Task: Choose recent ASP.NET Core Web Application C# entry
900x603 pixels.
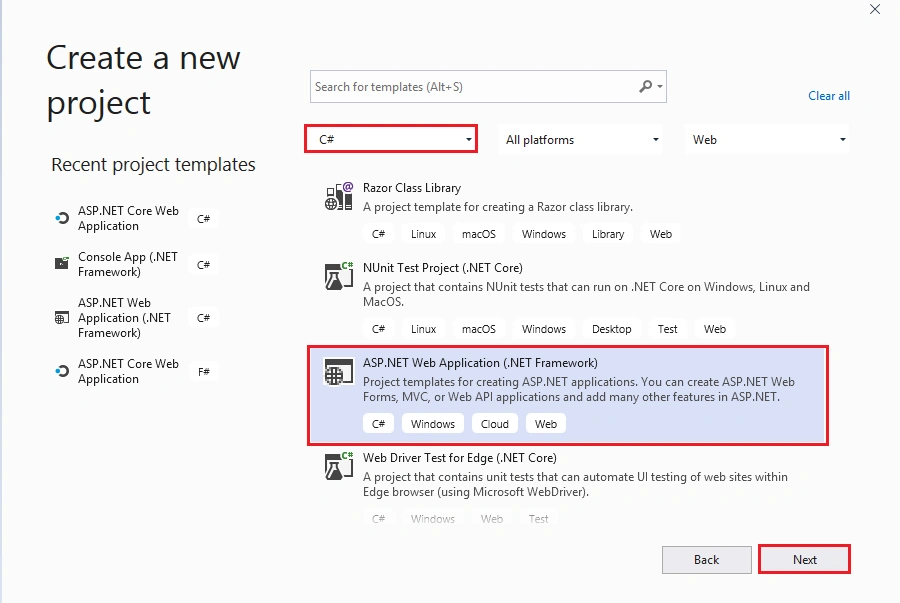Action: pyautogui.click(x=135, y=218)
